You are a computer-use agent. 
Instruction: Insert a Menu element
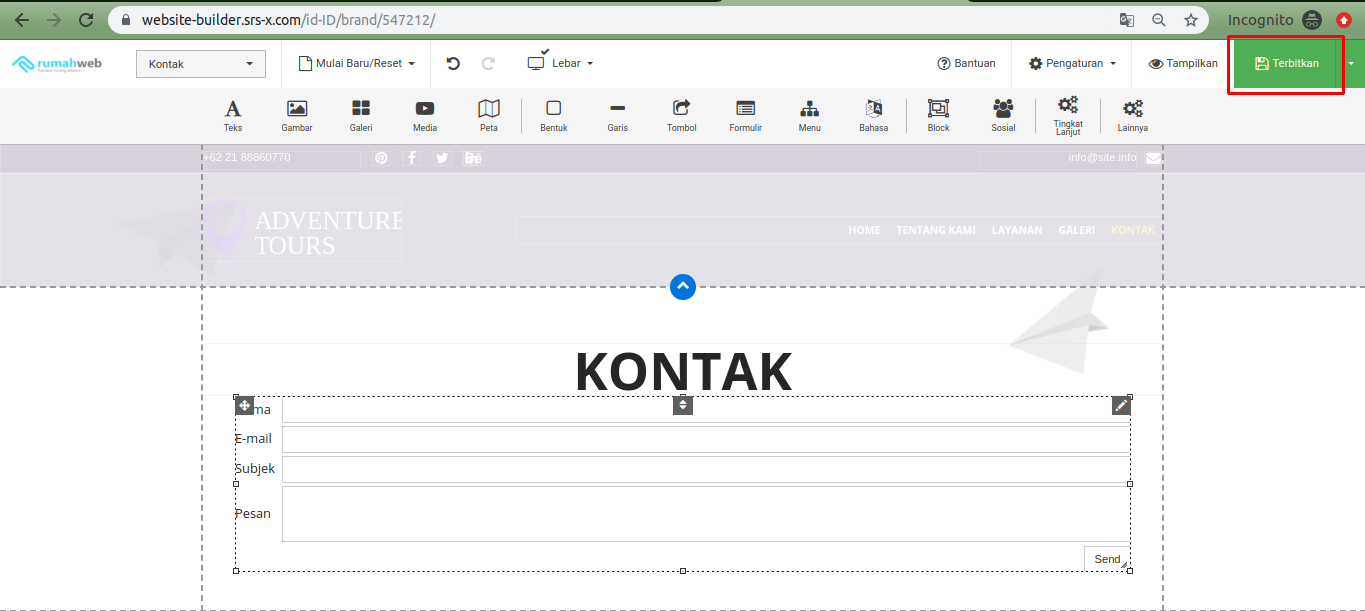pyautogui.click(x=810, y=115)
